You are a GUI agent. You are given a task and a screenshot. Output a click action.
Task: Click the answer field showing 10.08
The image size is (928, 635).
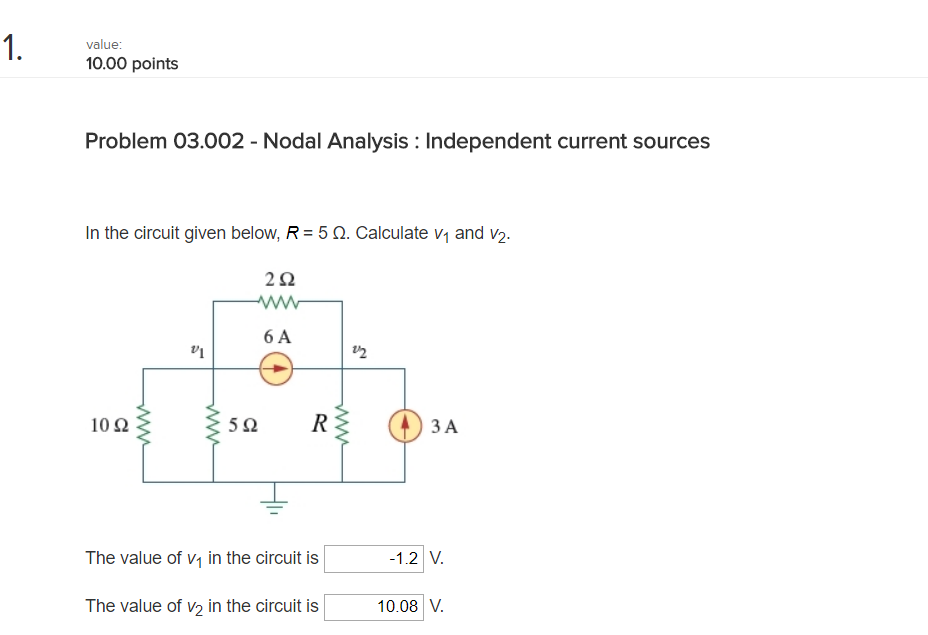pyautogui.click(x=374, y=605)
